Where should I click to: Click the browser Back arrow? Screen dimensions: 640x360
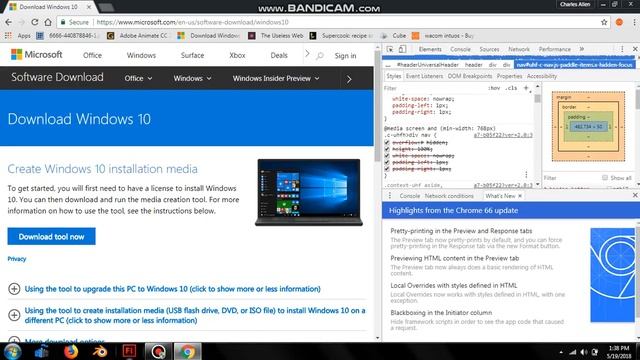tap(9, 22)
